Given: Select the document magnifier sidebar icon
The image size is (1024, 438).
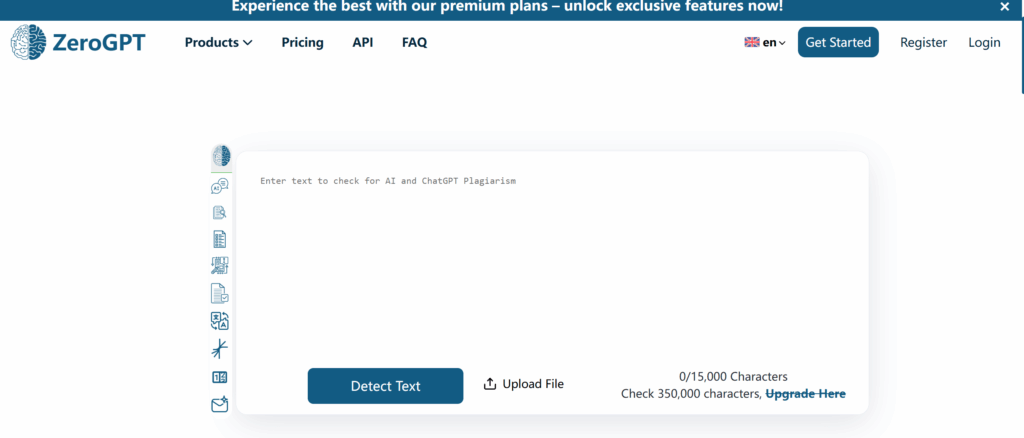Looking at the screenshot, I should pyautogui.click(x=220, y=212).
